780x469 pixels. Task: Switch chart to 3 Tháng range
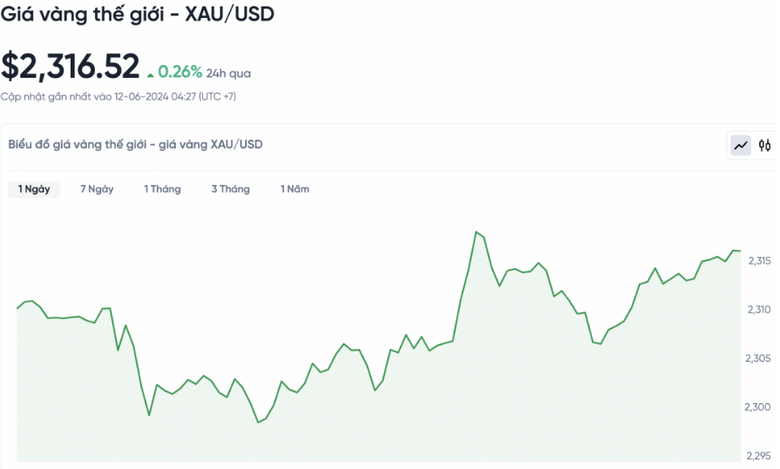(230, 189)
